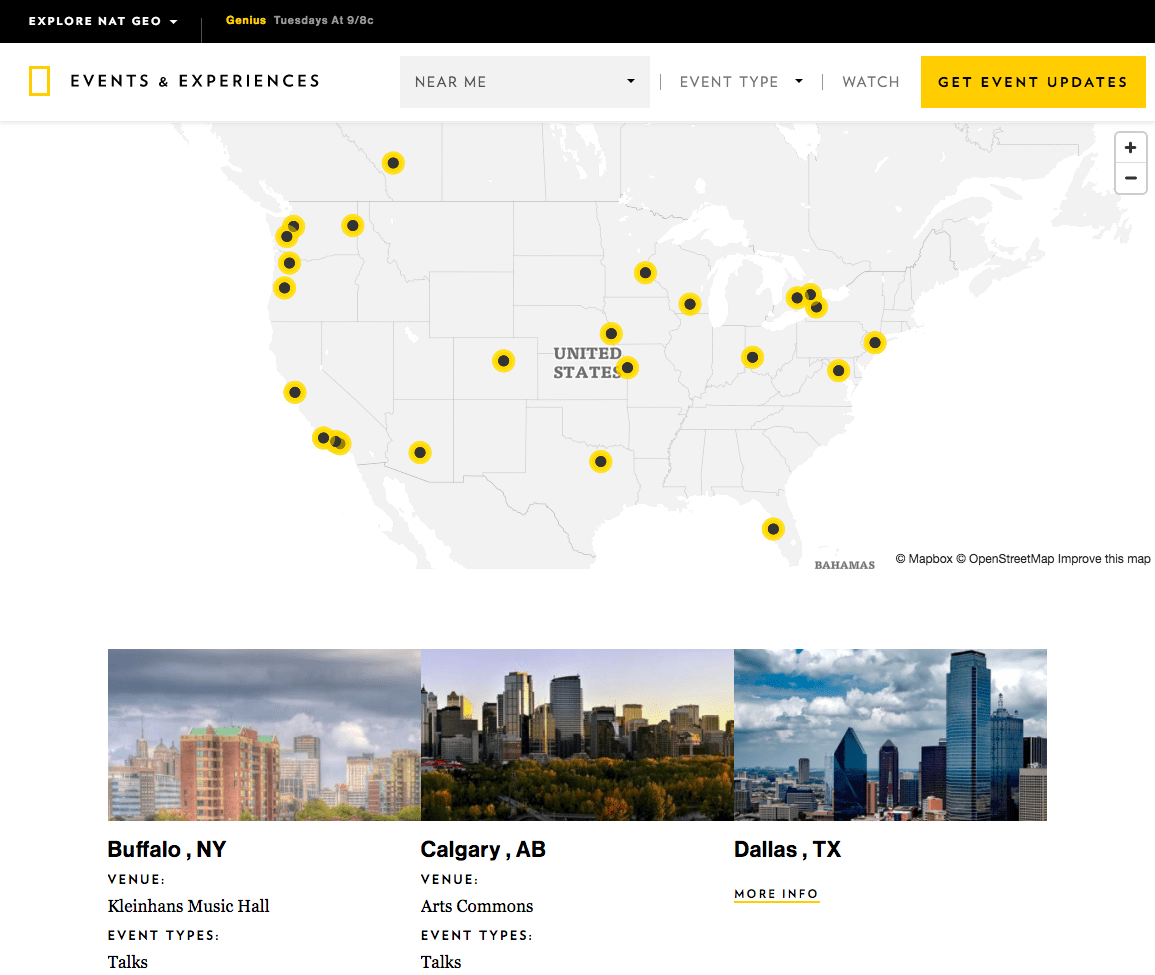Expand the Event Type dropdown
Screen dimensions: 1155x975
740,82
